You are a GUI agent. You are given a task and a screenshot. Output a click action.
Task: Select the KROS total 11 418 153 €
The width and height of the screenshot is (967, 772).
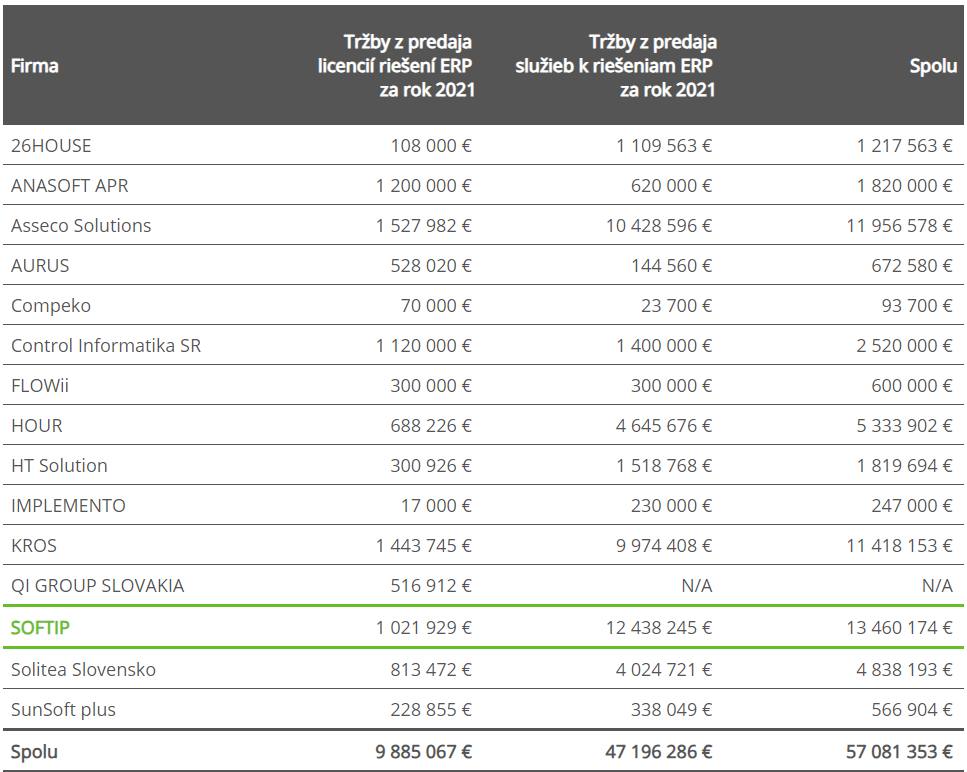pyautogui.click(x=899, y=546)
